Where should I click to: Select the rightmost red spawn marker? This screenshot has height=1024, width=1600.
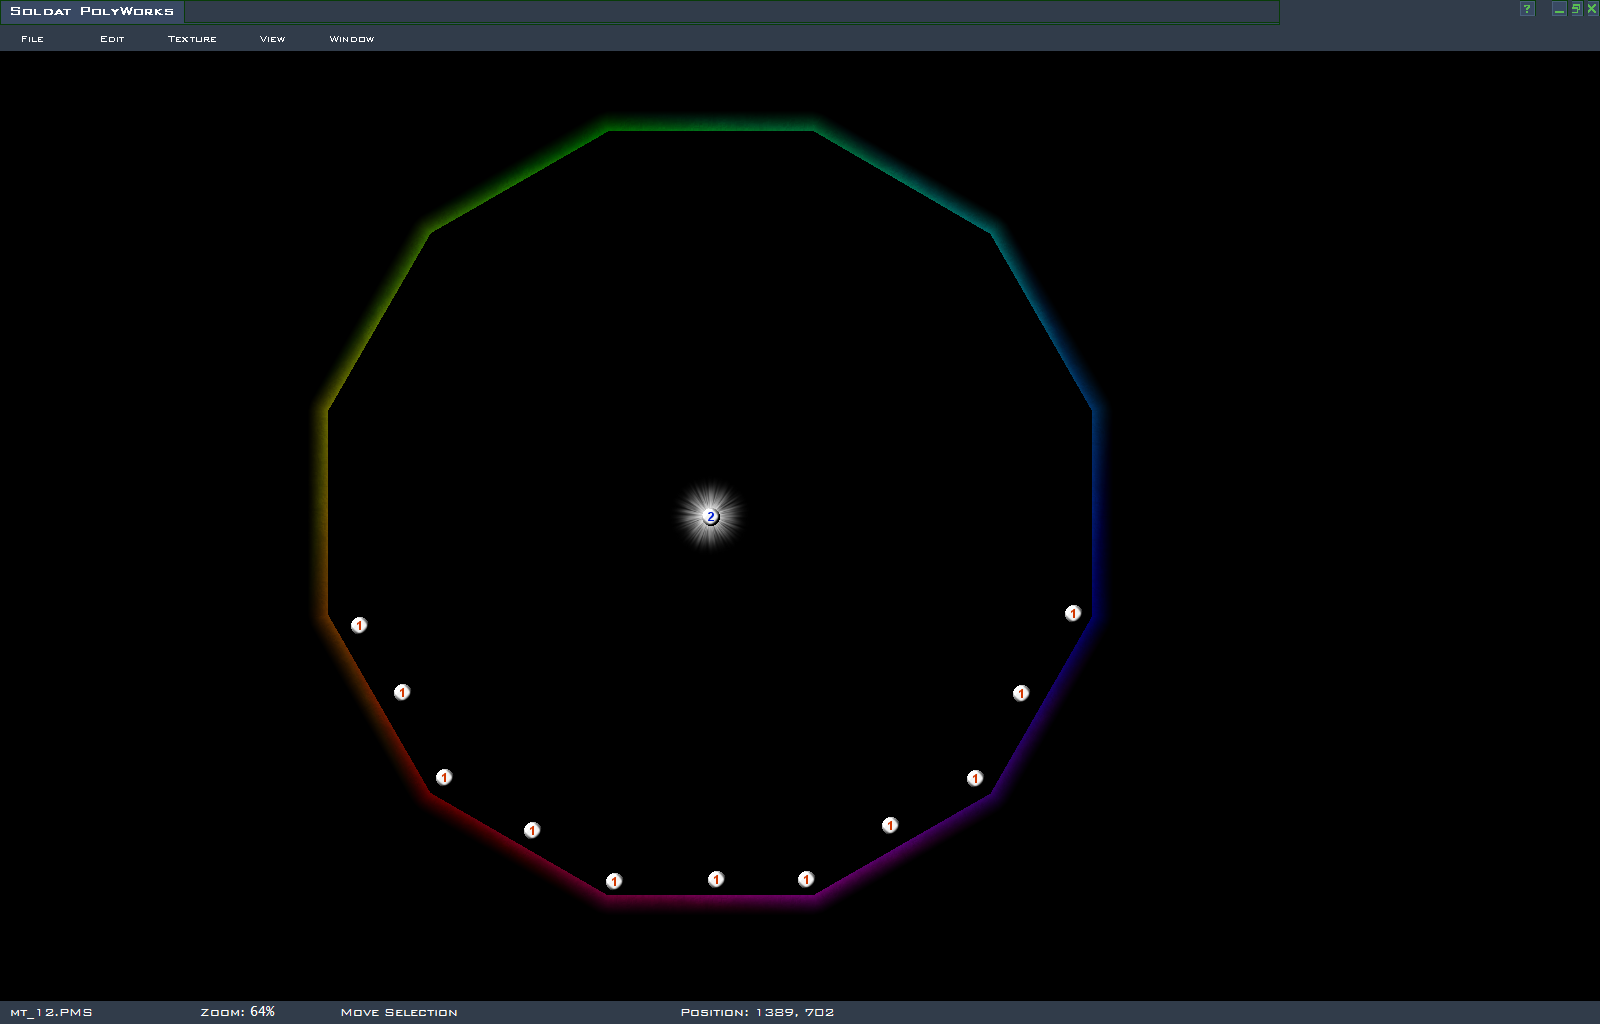point(1073,613)
